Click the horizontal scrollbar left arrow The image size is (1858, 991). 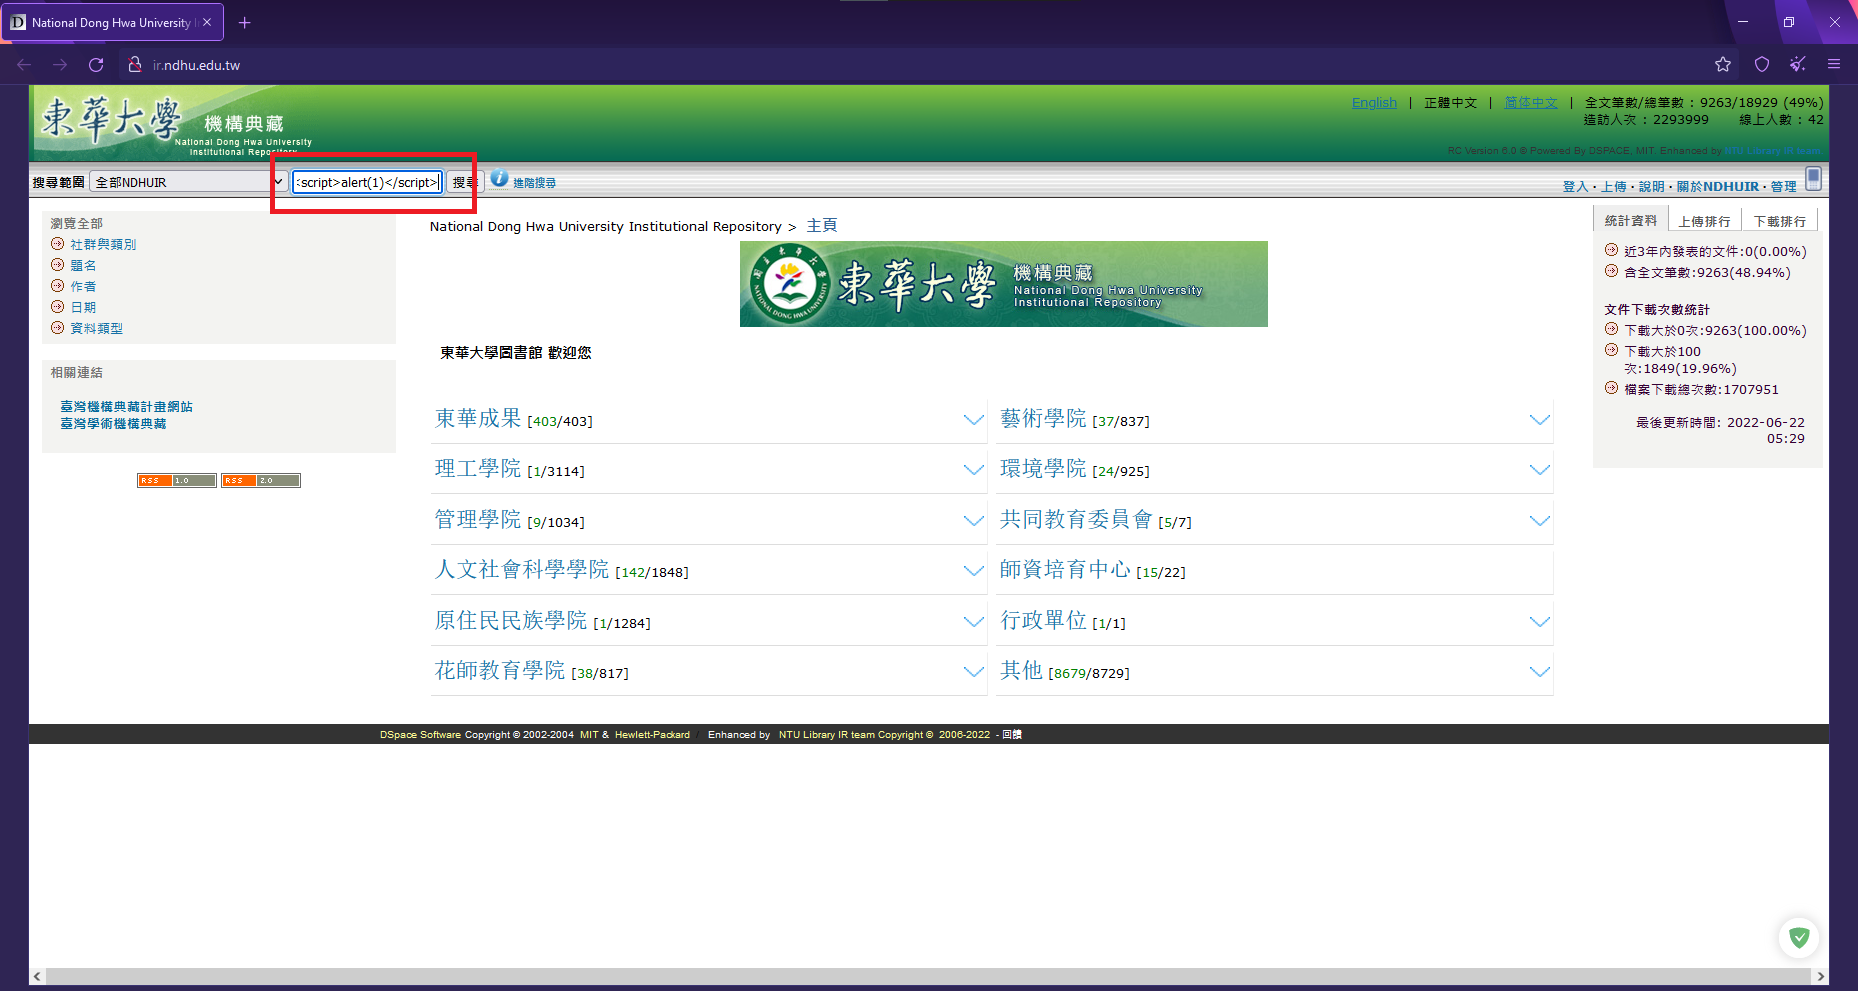pyautogui.click(x=37, y=976)
